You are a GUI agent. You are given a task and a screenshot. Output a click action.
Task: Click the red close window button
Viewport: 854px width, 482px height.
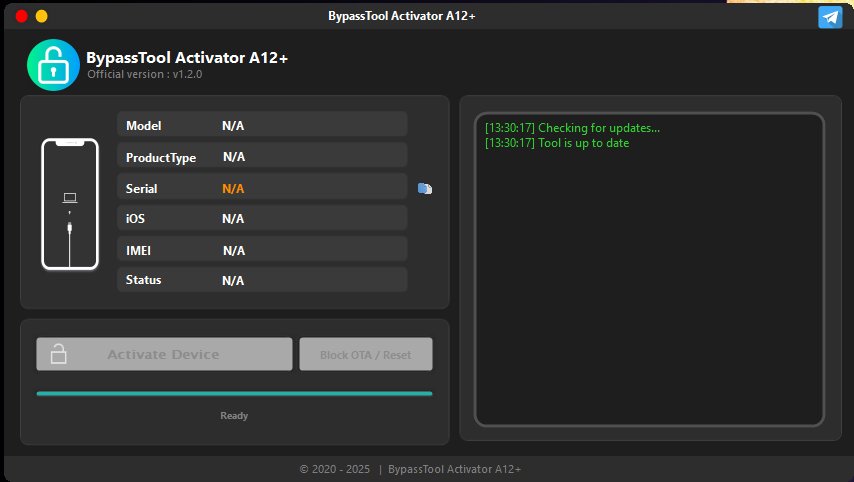click(x=21, y=16)
